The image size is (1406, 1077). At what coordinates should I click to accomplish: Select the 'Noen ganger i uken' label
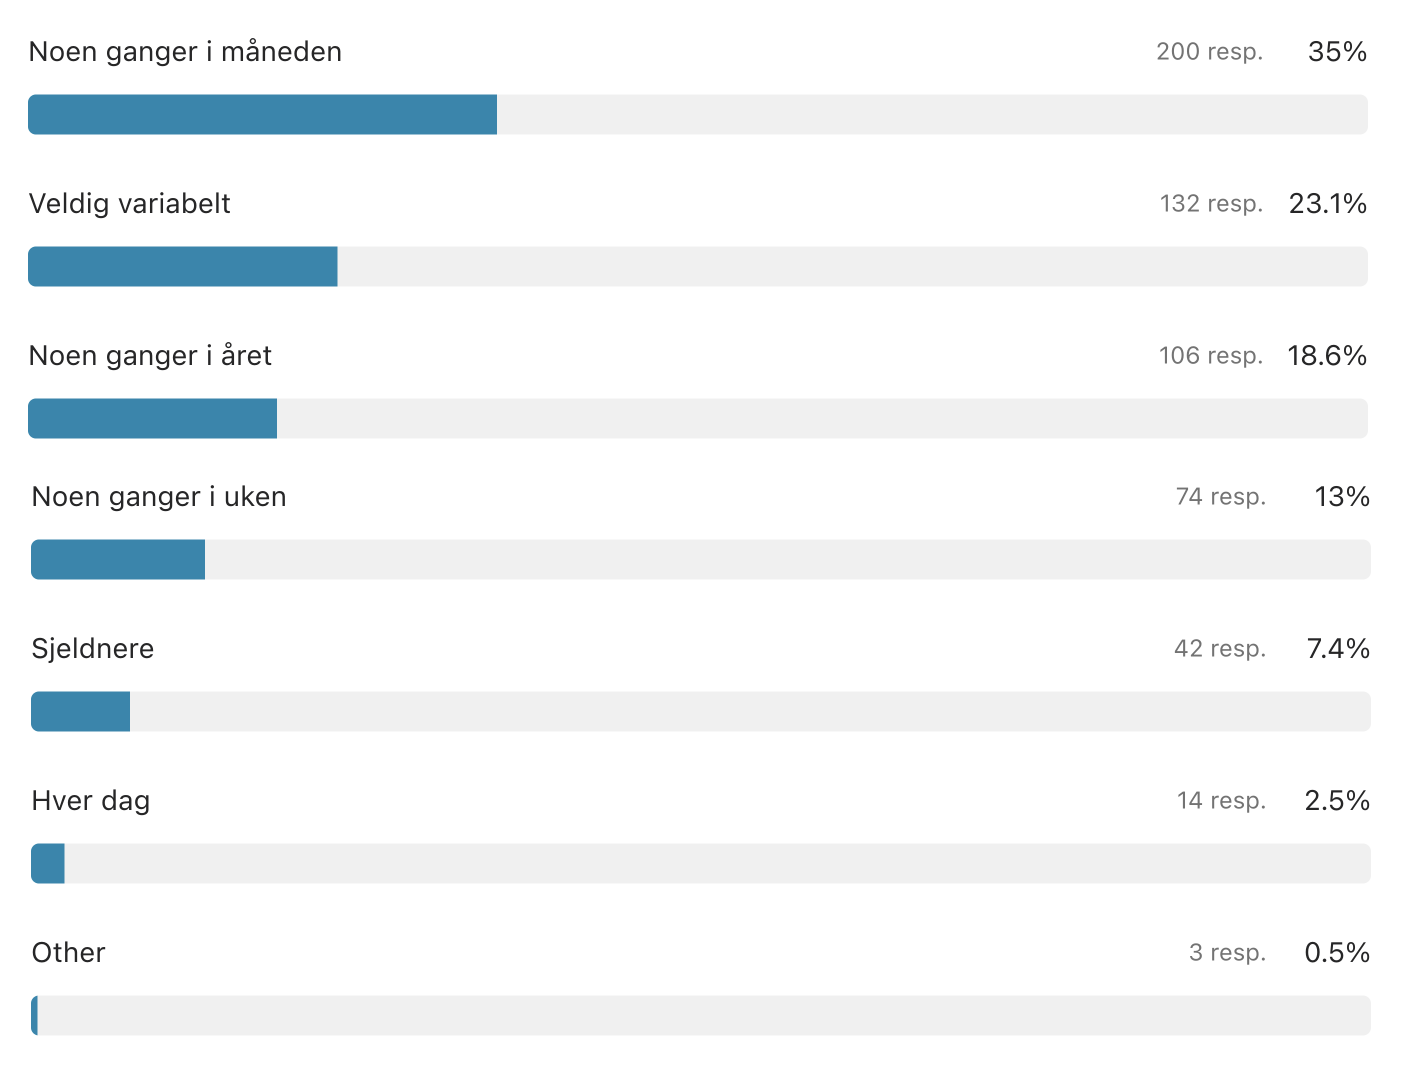159,497
